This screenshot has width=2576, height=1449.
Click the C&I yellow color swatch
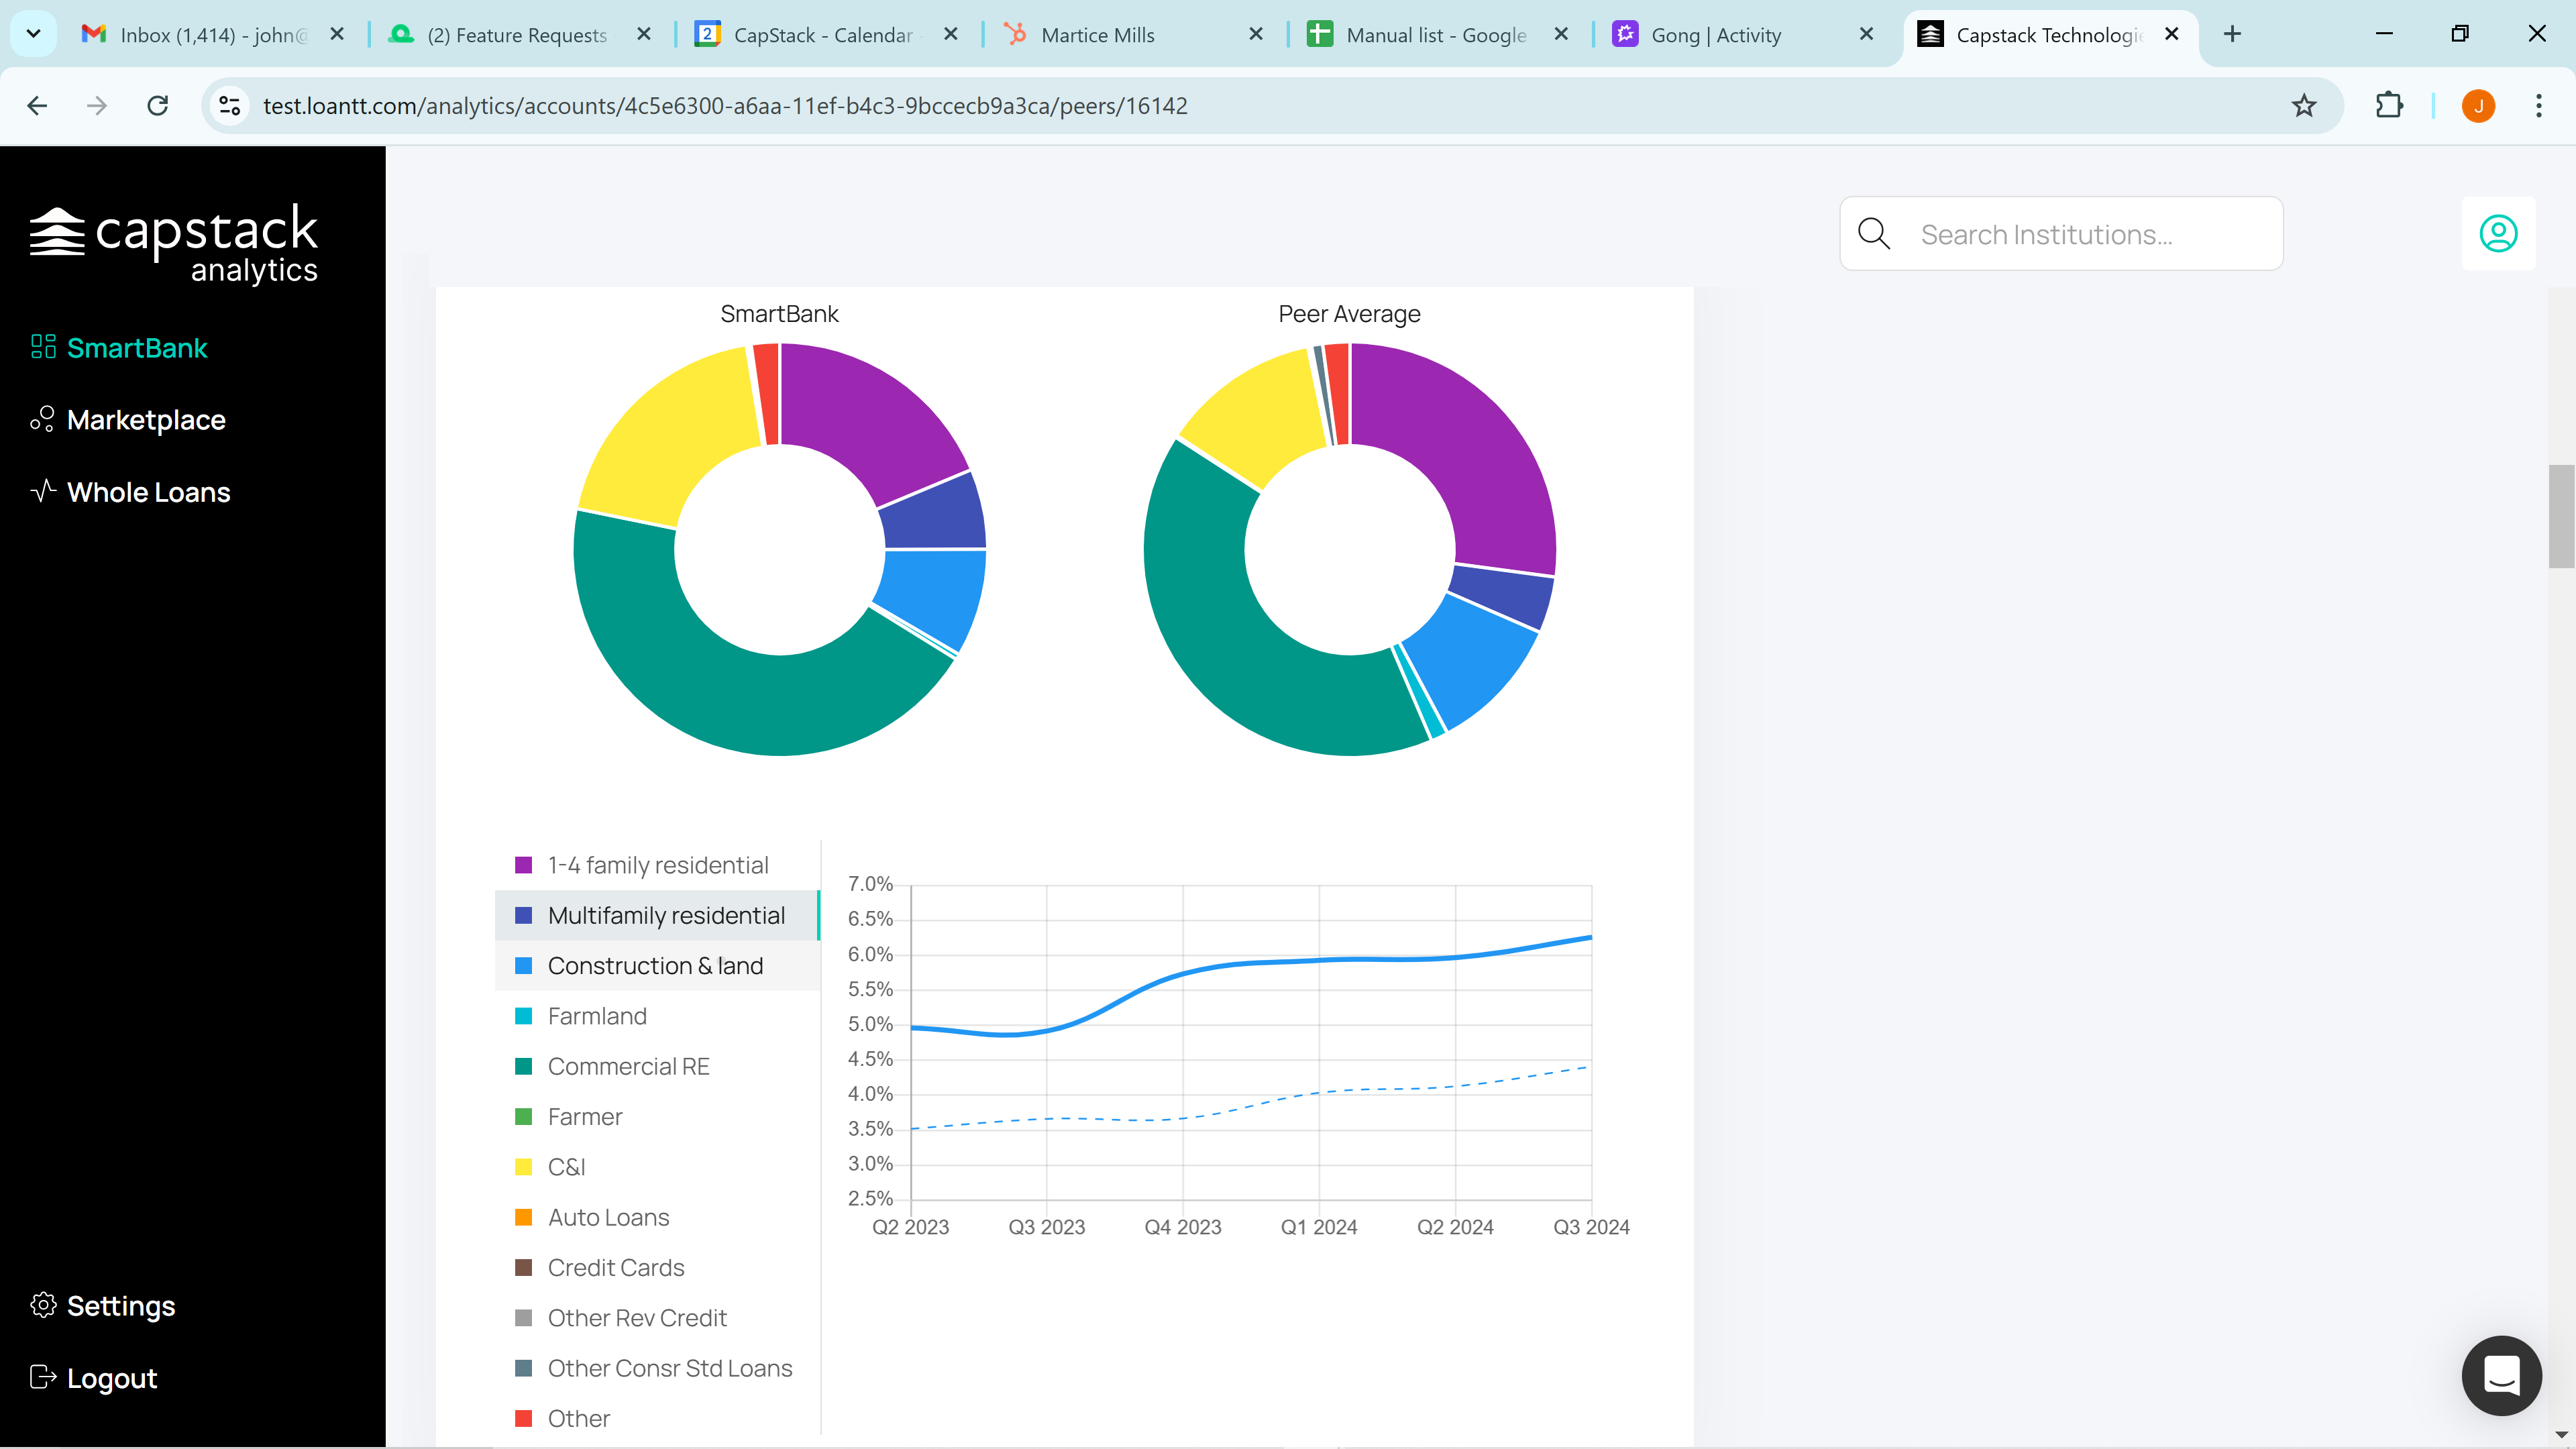tap(523, 1167)
